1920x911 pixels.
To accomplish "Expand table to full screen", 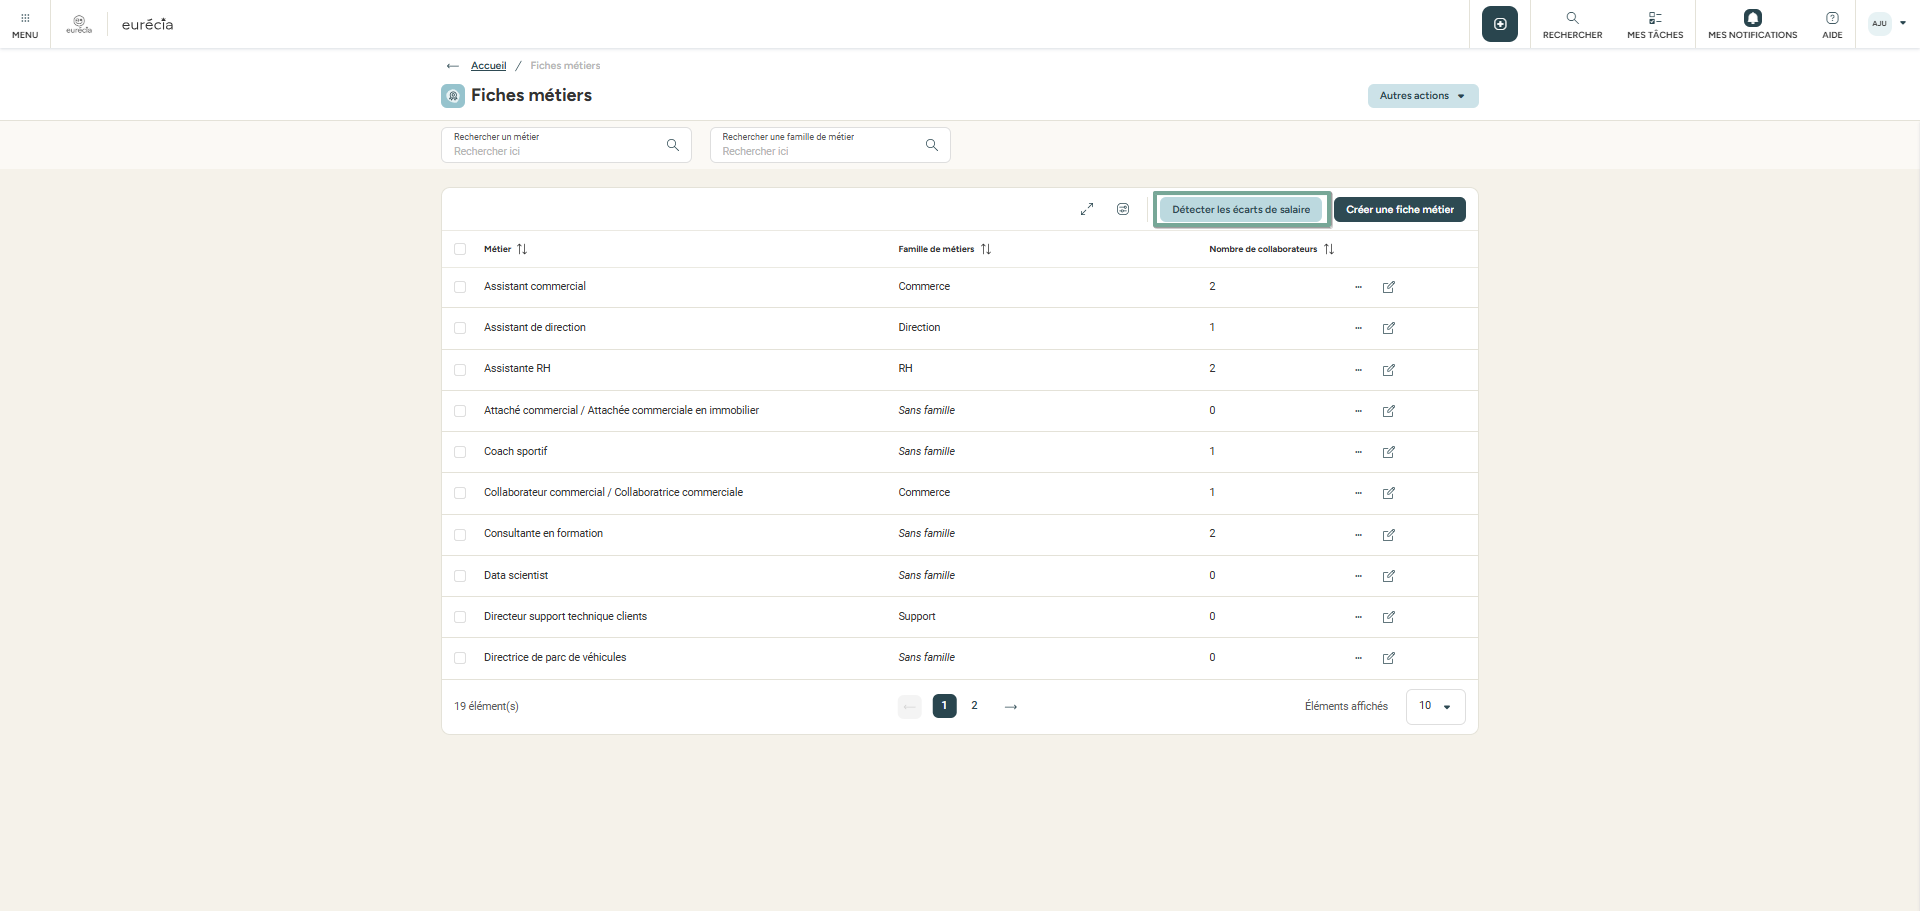I will [1087, 209].
